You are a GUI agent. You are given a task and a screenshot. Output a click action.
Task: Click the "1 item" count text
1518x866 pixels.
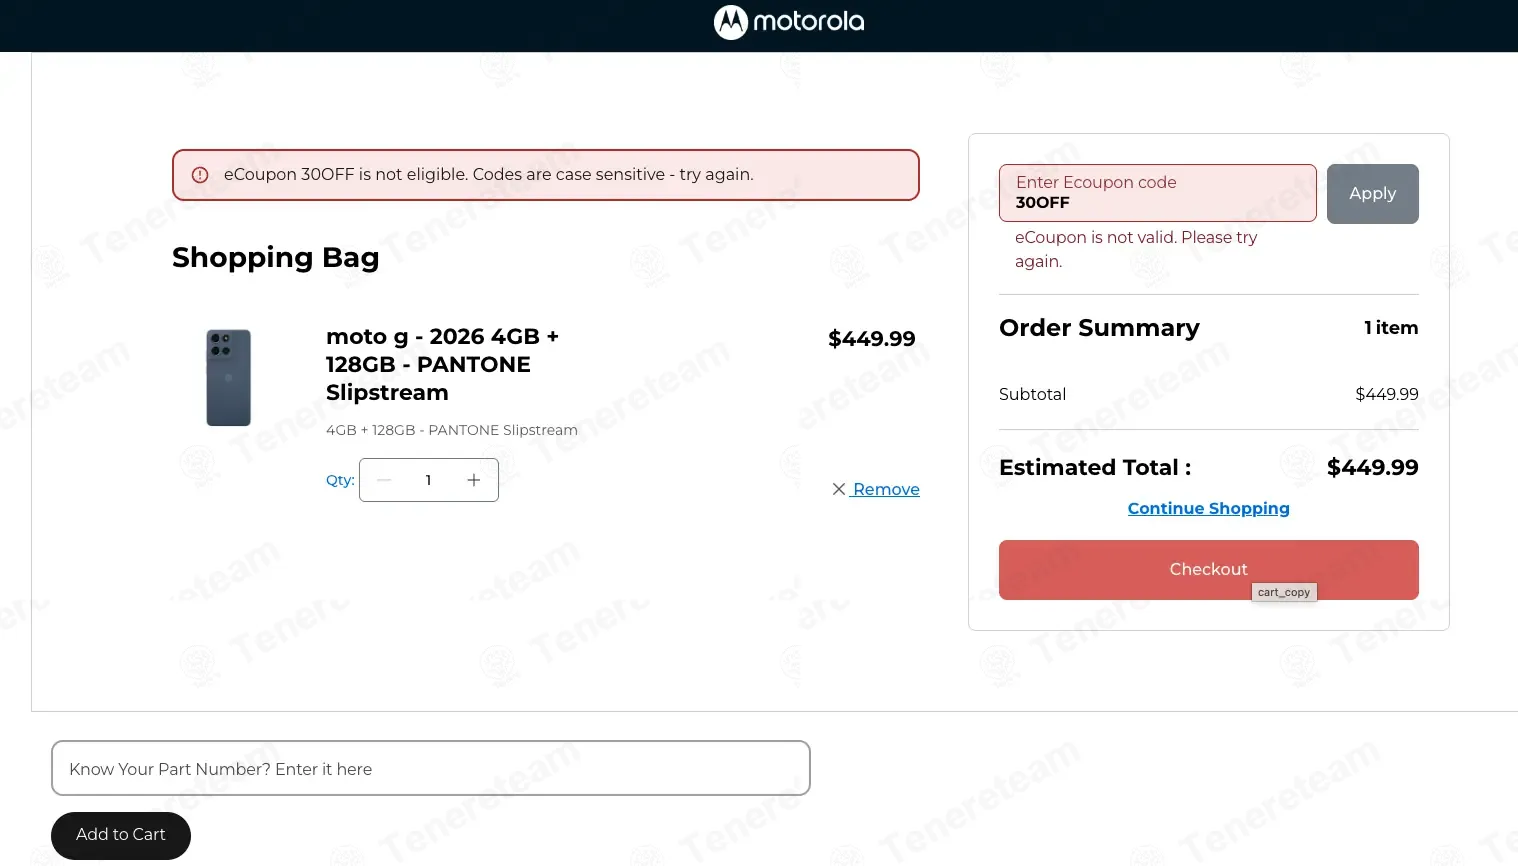pyautogui.click(x=1391, y=328)
